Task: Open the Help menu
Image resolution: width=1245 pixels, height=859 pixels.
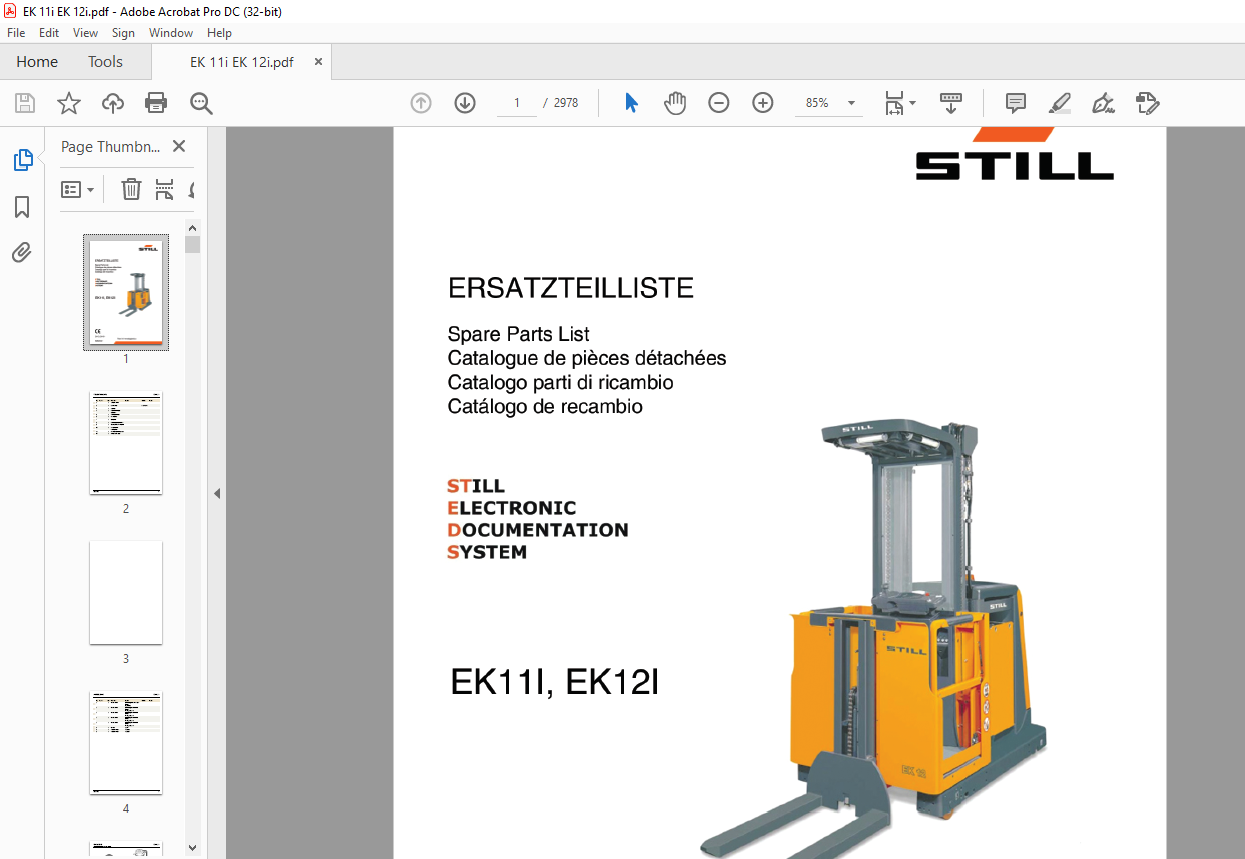Action: [219, 33]
